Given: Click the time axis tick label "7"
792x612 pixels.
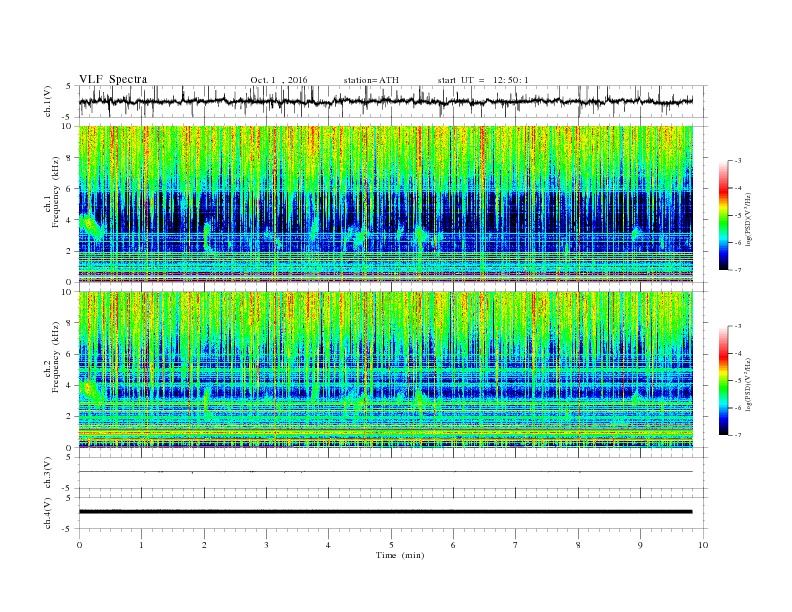Looking at the screenshot, I should pyautogui.click(x=516, y=545).
